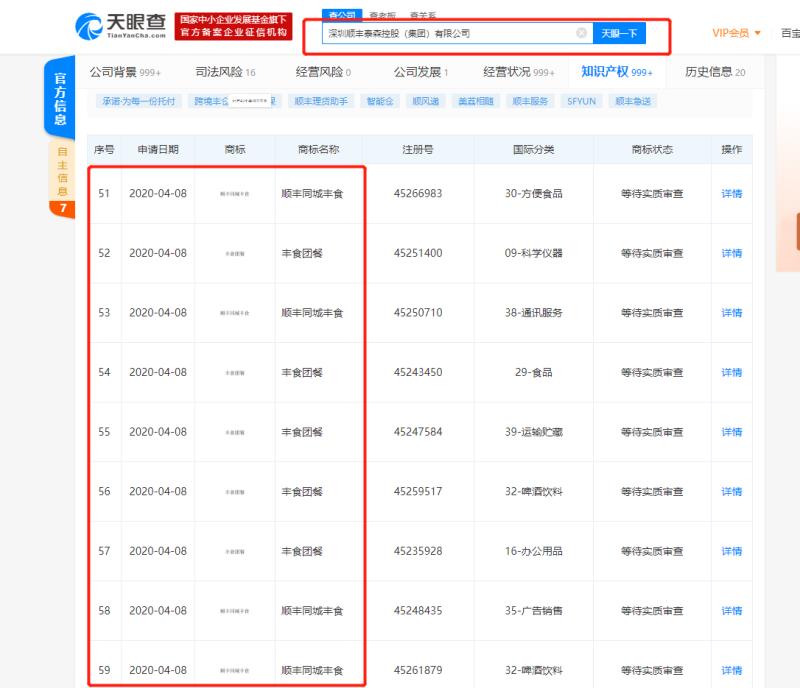Screen dimensions: 800x688
Task: Select the SFYUN trademark filter tag
Action: tap(580, 101)
